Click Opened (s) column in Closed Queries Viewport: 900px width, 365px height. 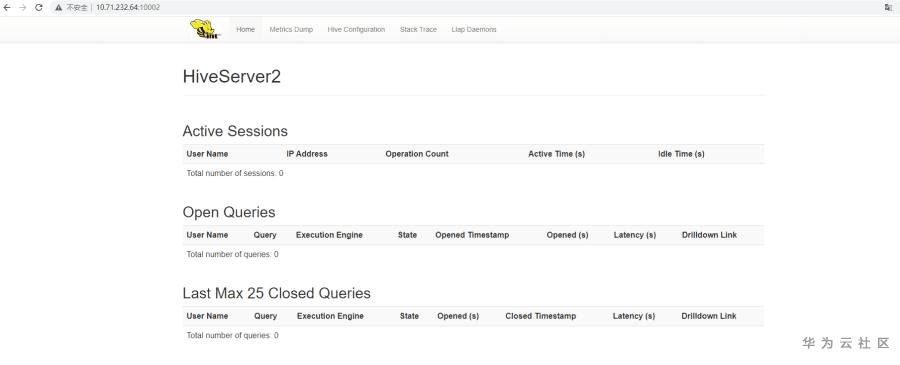point(458,316)
